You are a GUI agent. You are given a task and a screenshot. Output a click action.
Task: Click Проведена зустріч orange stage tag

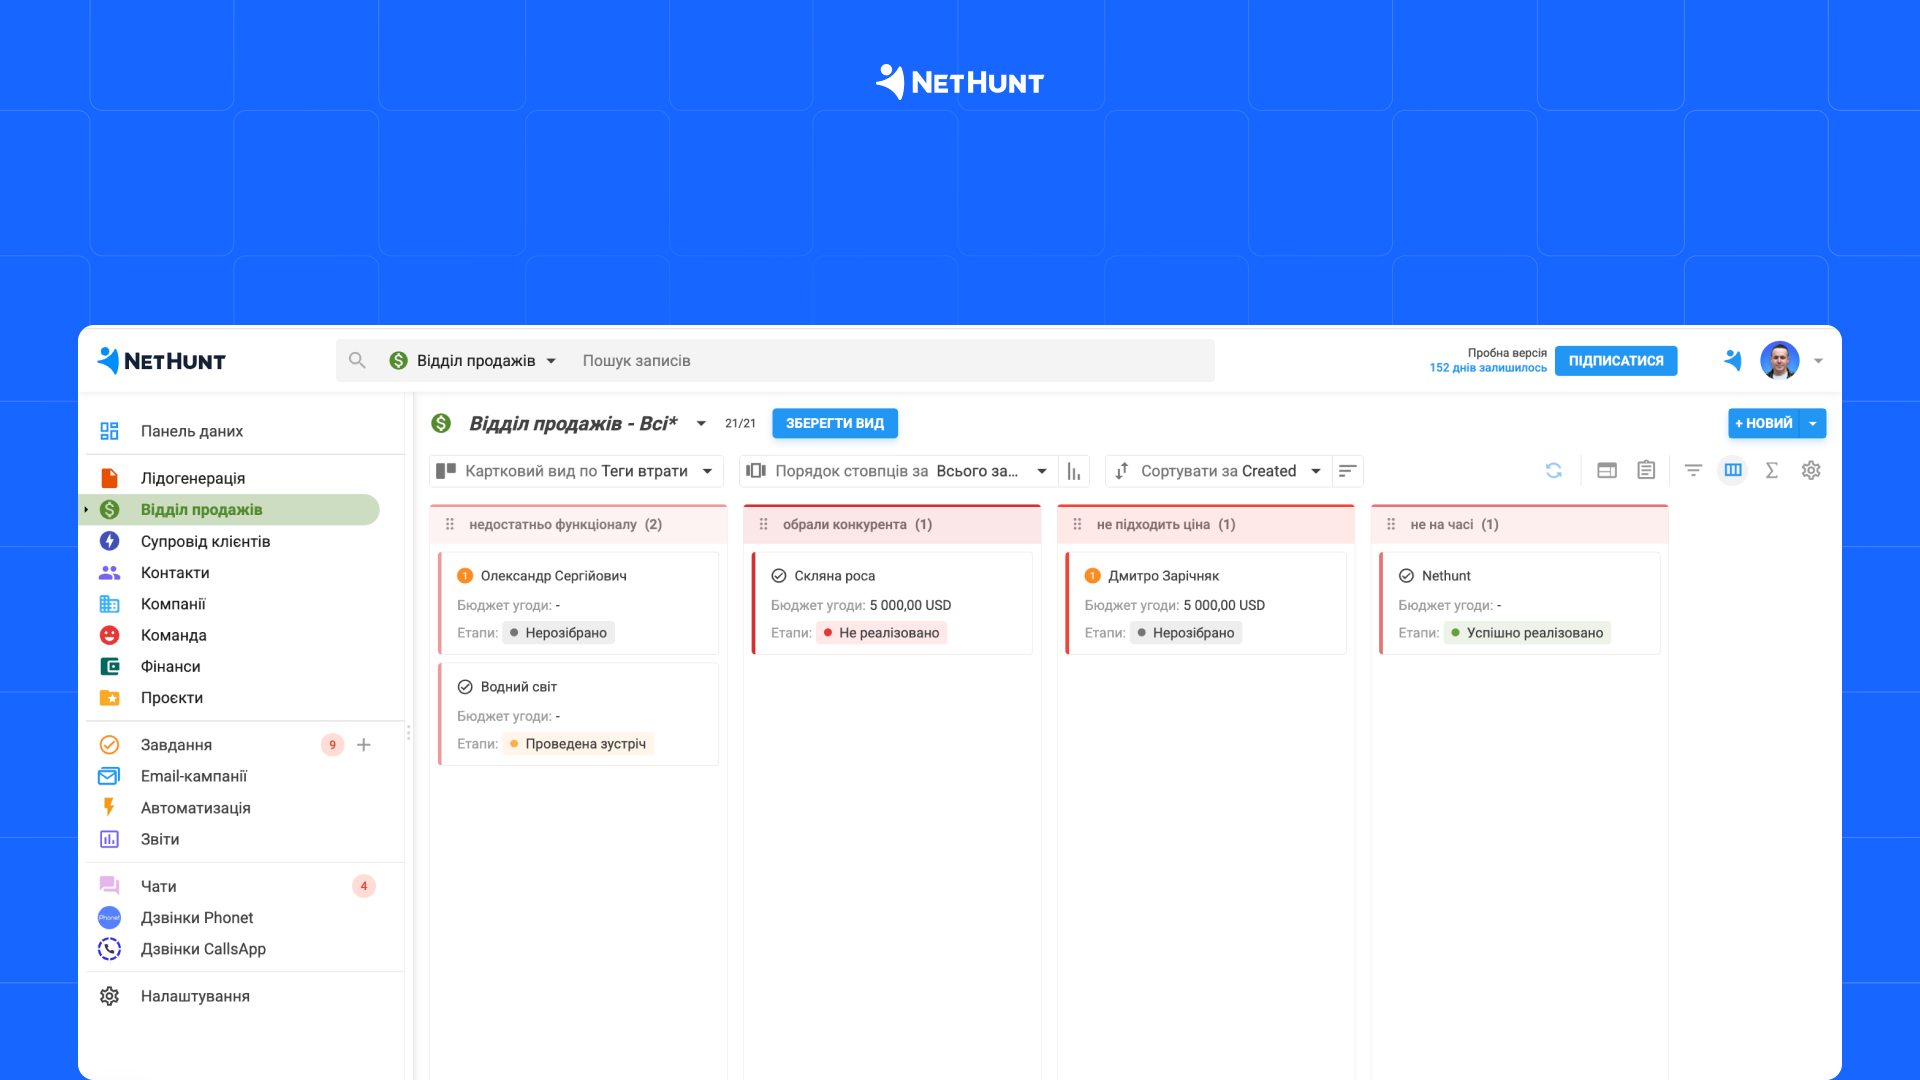pos(578,744)
